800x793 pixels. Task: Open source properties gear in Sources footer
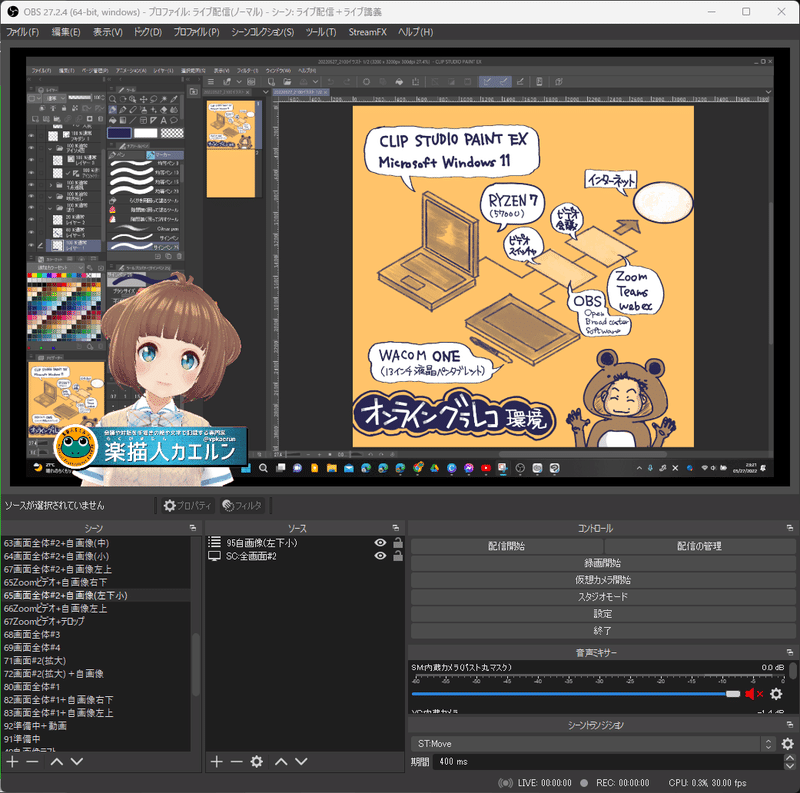[257, 762]
